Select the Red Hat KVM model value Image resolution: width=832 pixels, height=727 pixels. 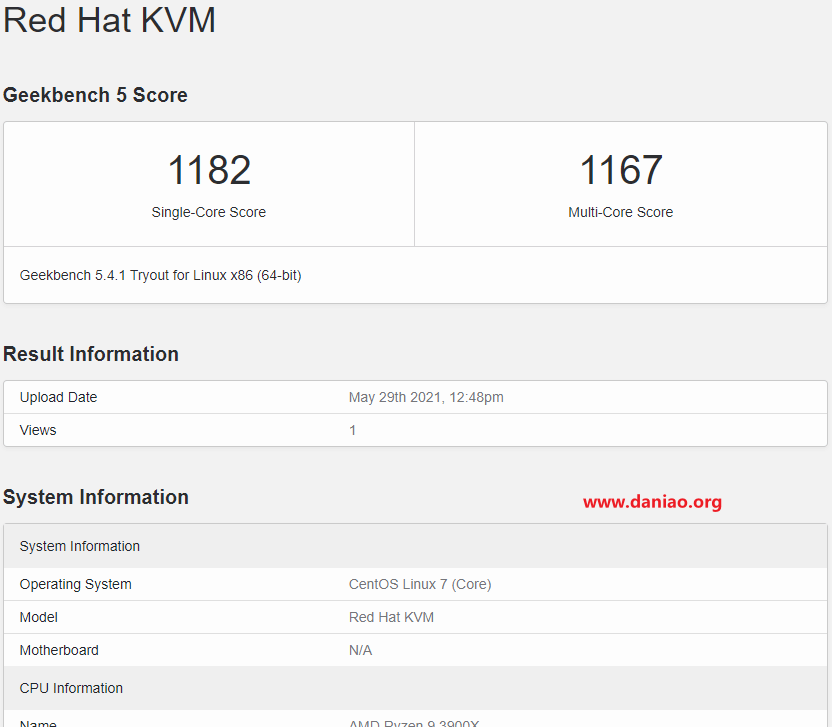click(x=391, y=617)
